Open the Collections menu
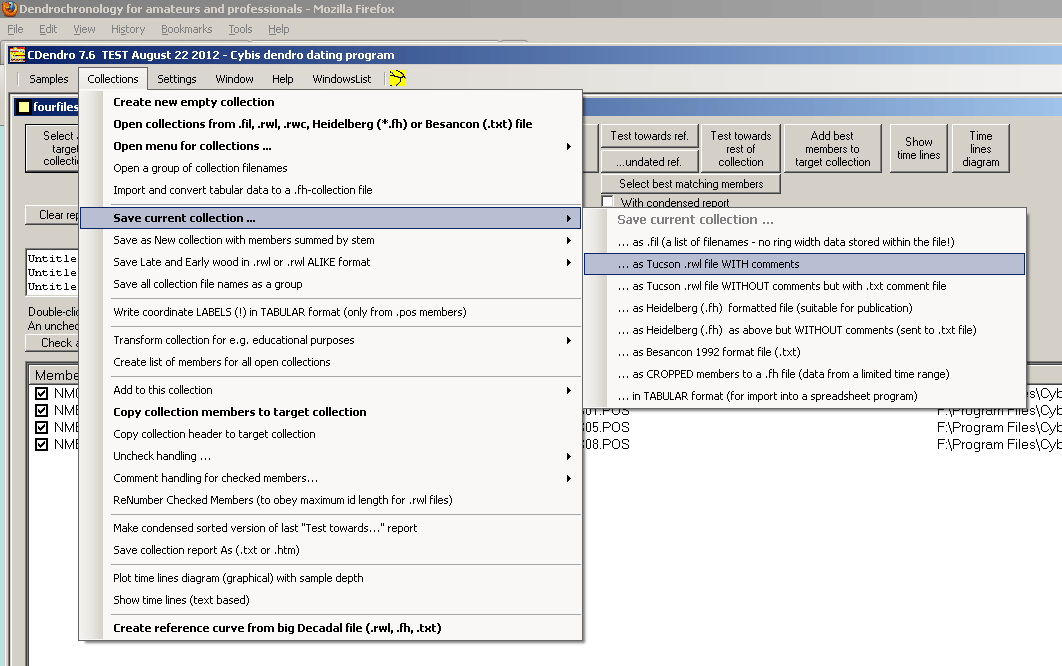1062x666 pixels. coord(112,79)
